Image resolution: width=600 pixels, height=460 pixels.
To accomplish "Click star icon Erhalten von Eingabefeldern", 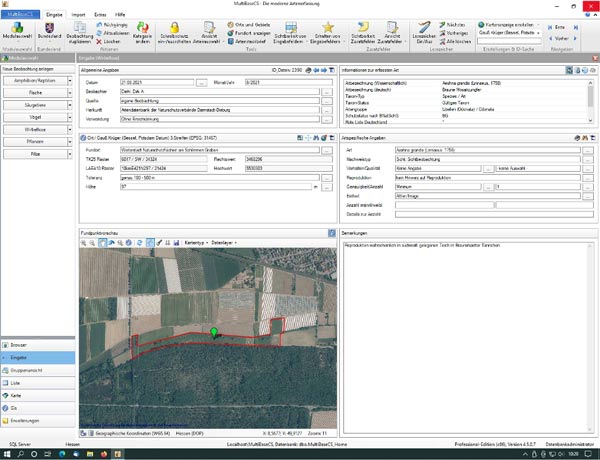I will 328,27.
